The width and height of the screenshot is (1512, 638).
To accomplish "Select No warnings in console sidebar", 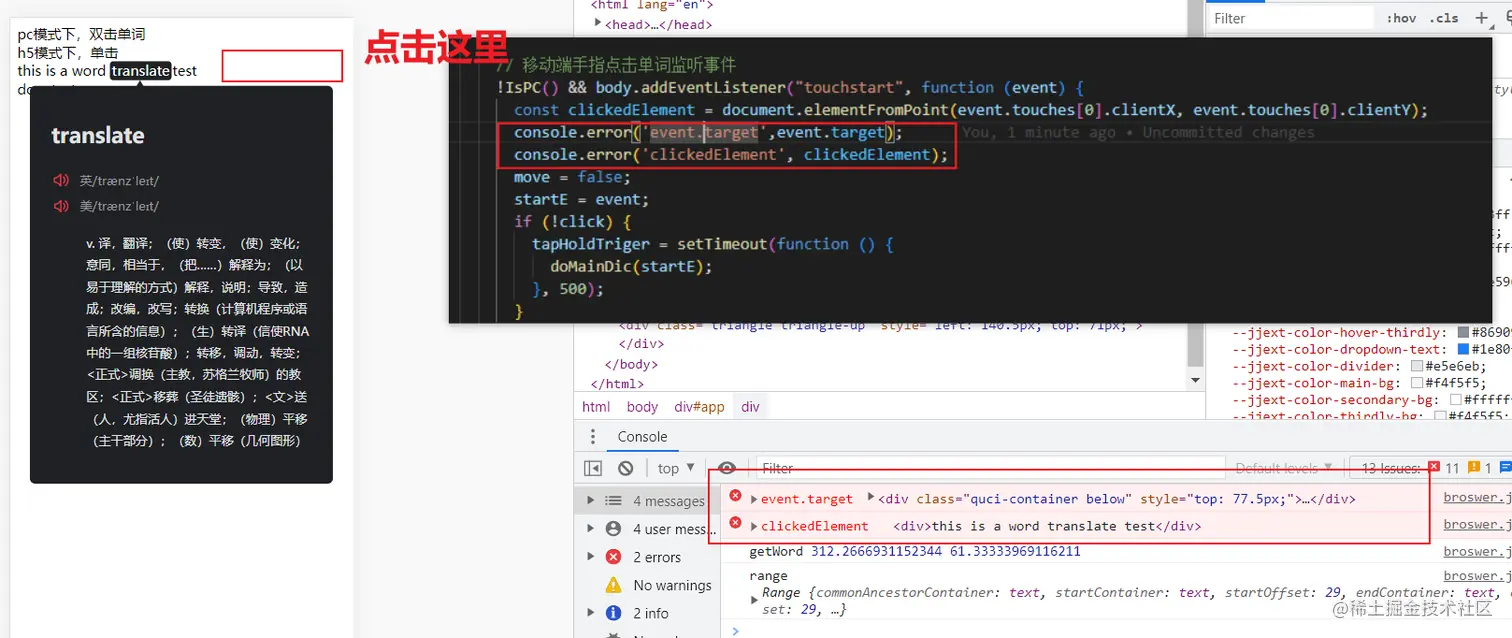I will coord(672,585).
